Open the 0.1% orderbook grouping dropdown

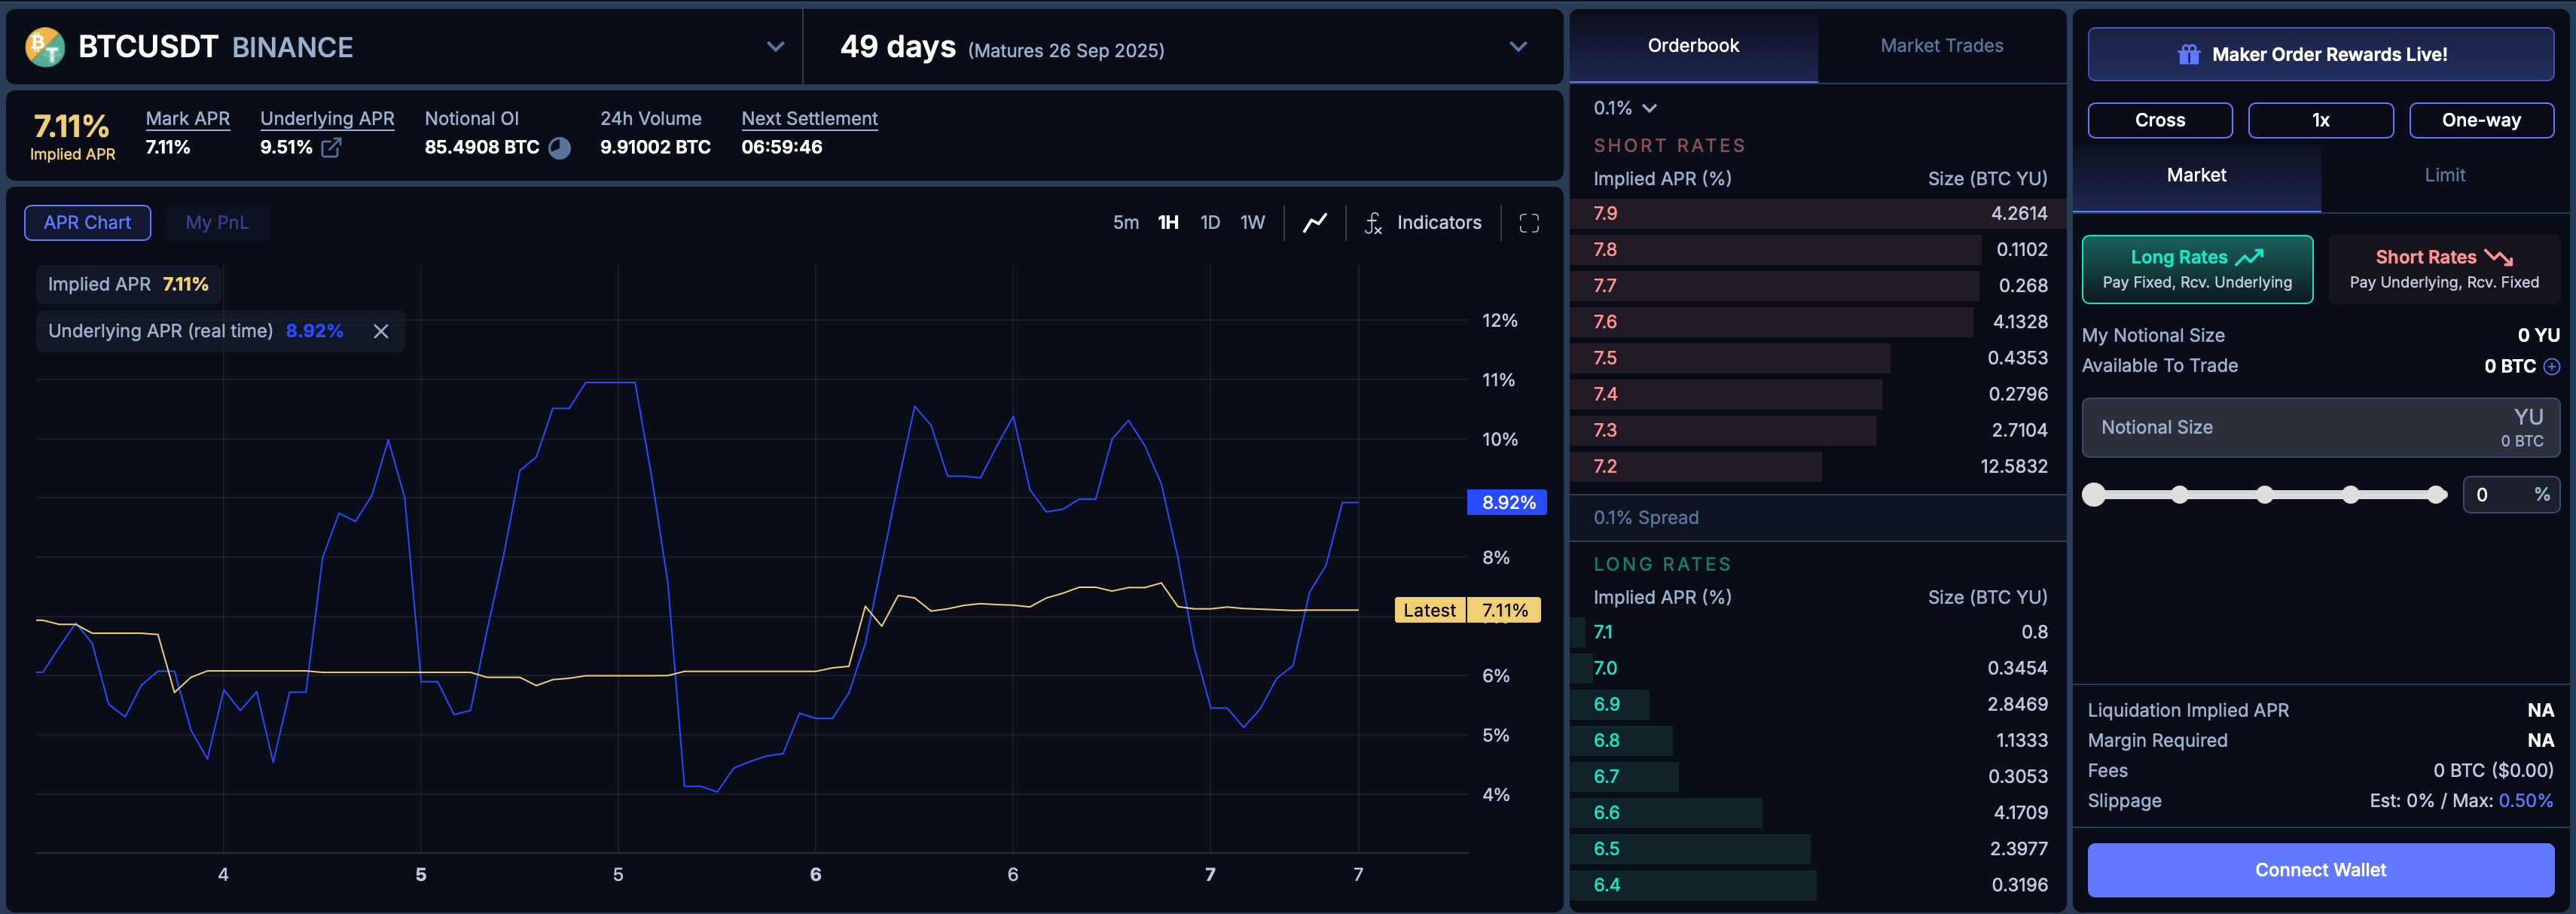click(1624, 108)
